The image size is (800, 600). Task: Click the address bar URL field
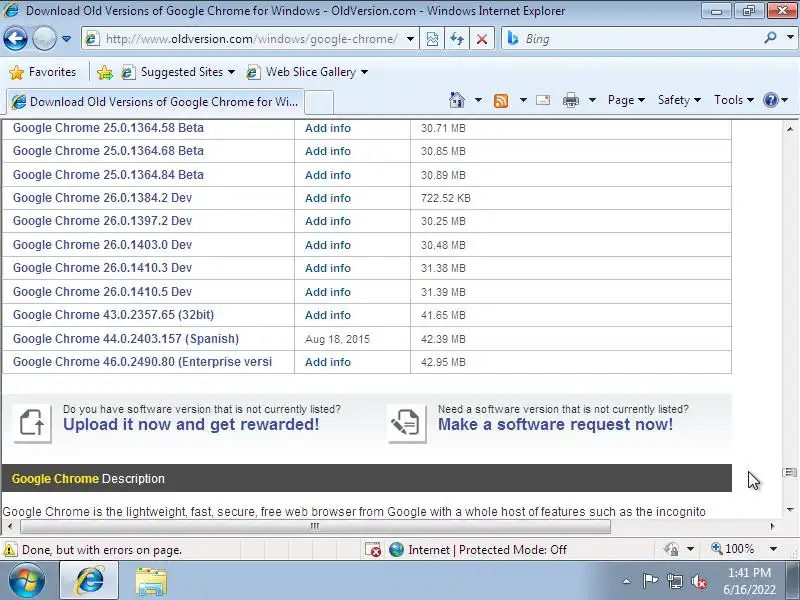[x=250, y=39]
